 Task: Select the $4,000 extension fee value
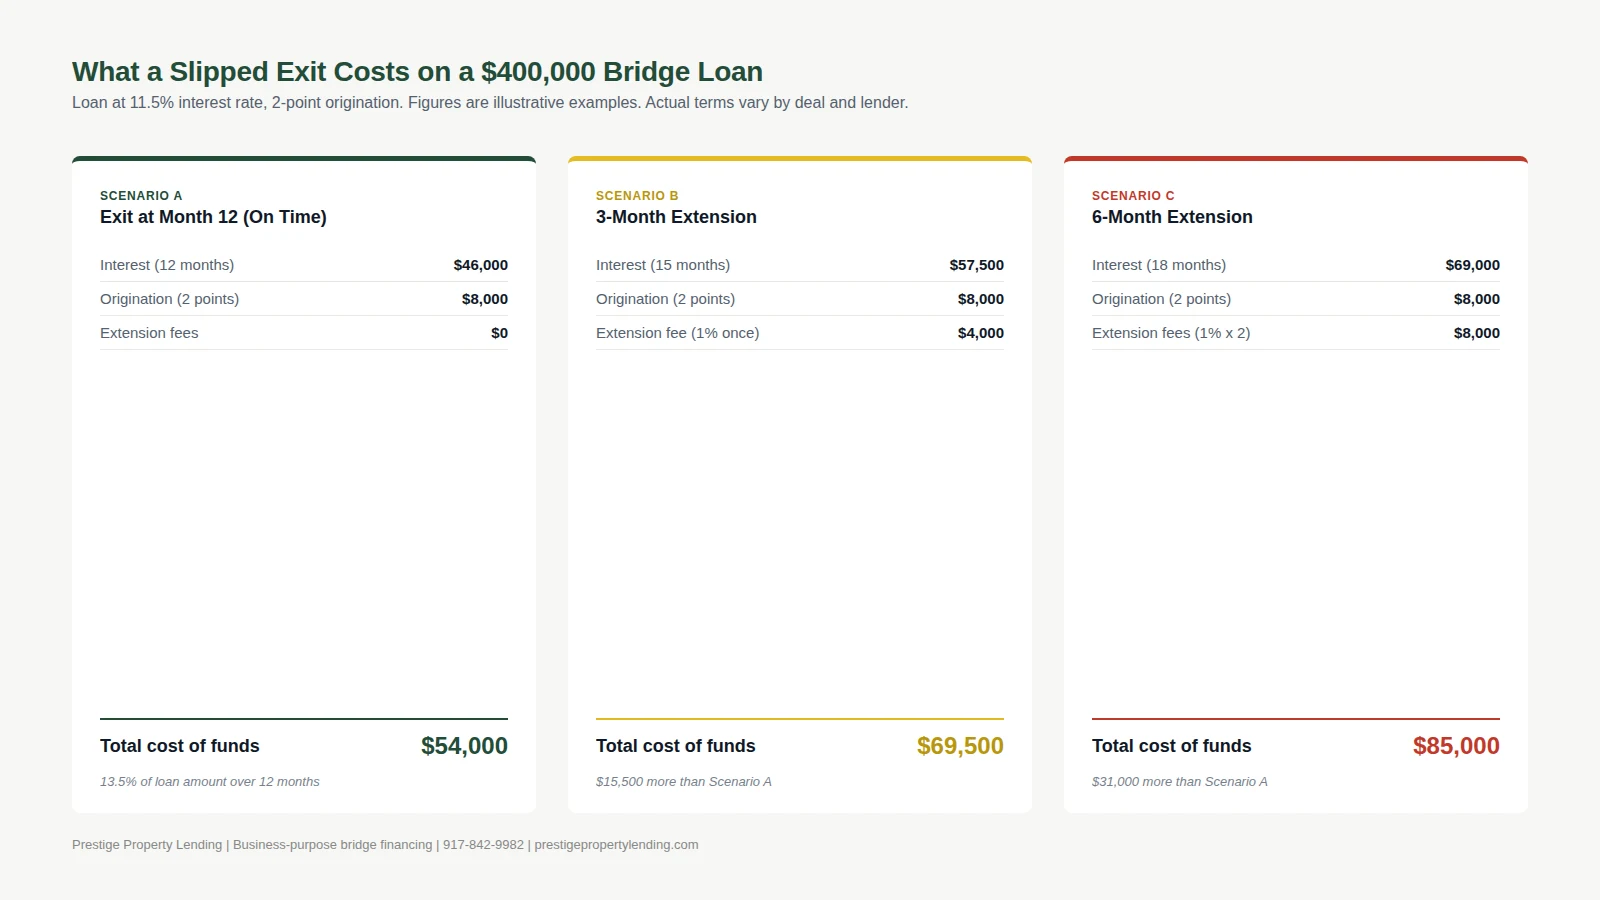point(981,333)
